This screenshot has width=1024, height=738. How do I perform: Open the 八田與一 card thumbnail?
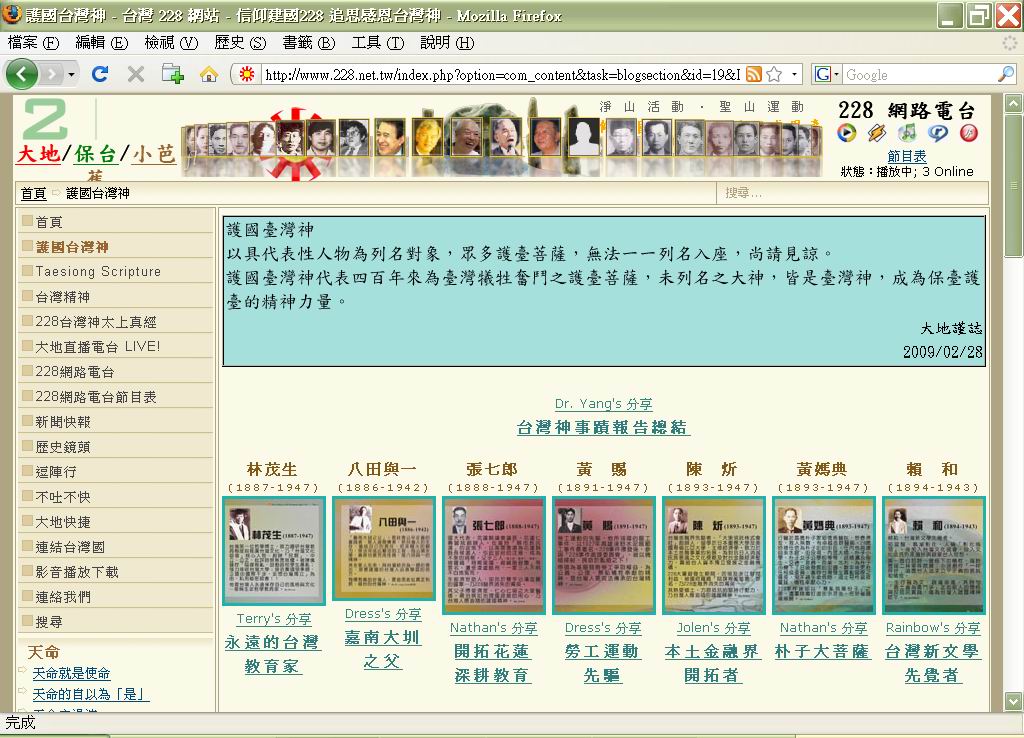(383, 548)
